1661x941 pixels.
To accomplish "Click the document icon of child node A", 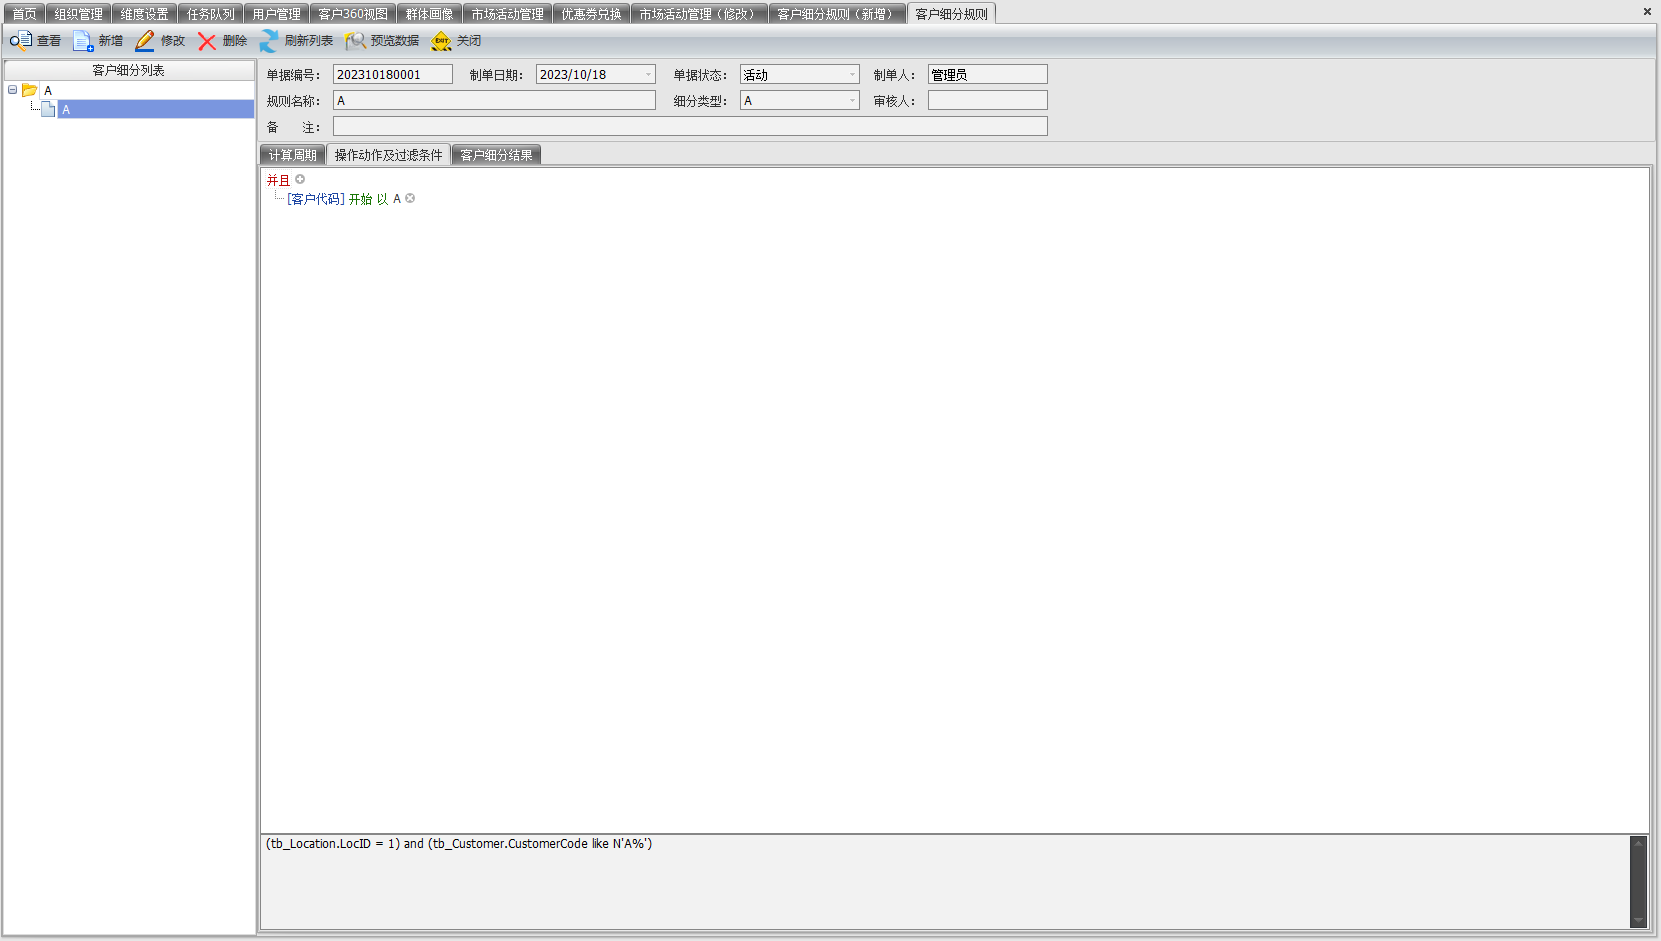I will pyautogui.click(x=48, y=109).
